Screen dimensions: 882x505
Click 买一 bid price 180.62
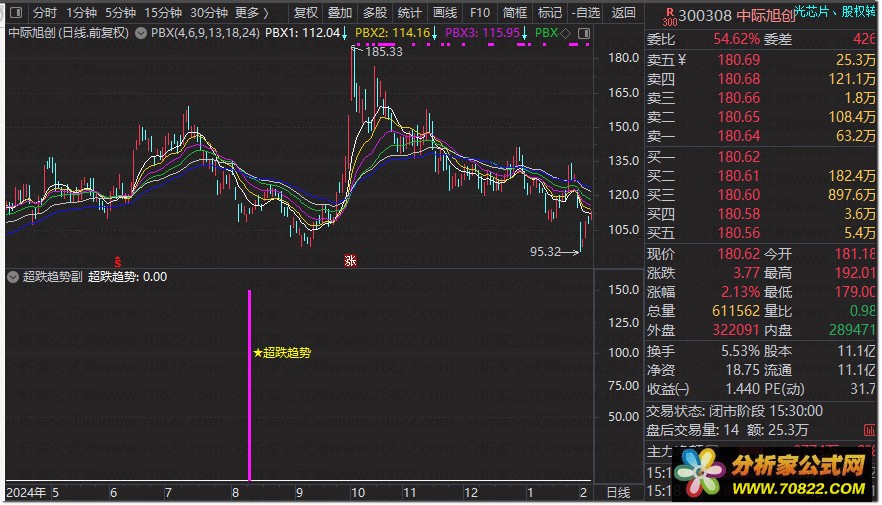(739, 156)
